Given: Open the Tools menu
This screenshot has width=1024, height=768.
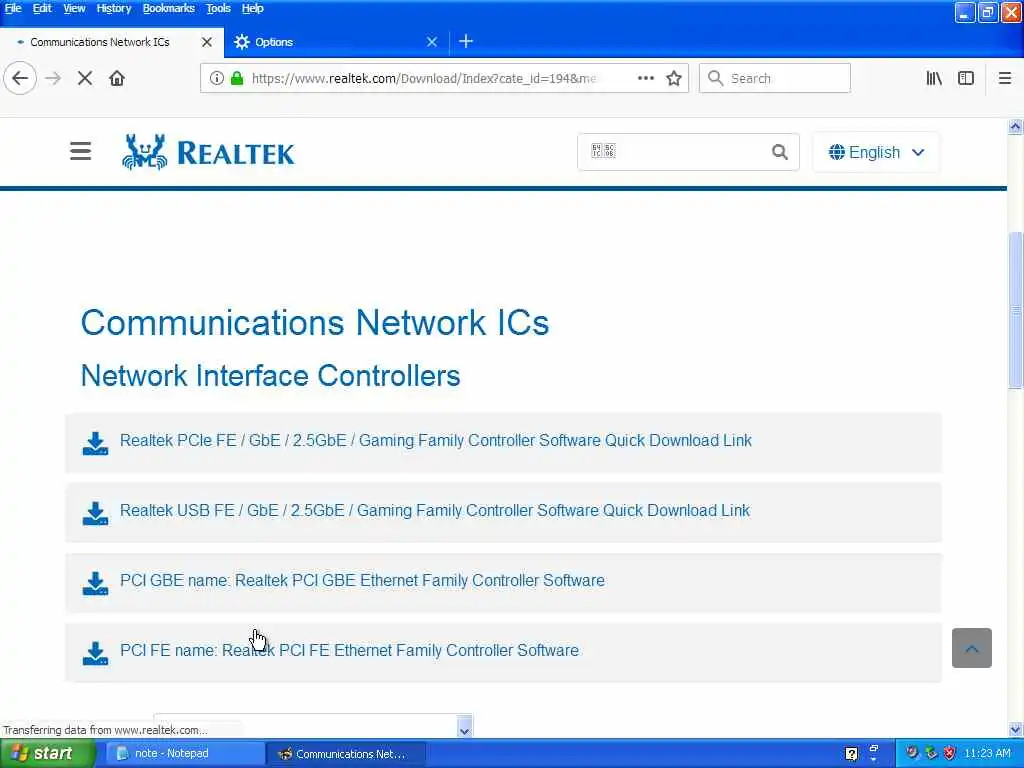Looking at the screenshot, I should coord(218,8).
